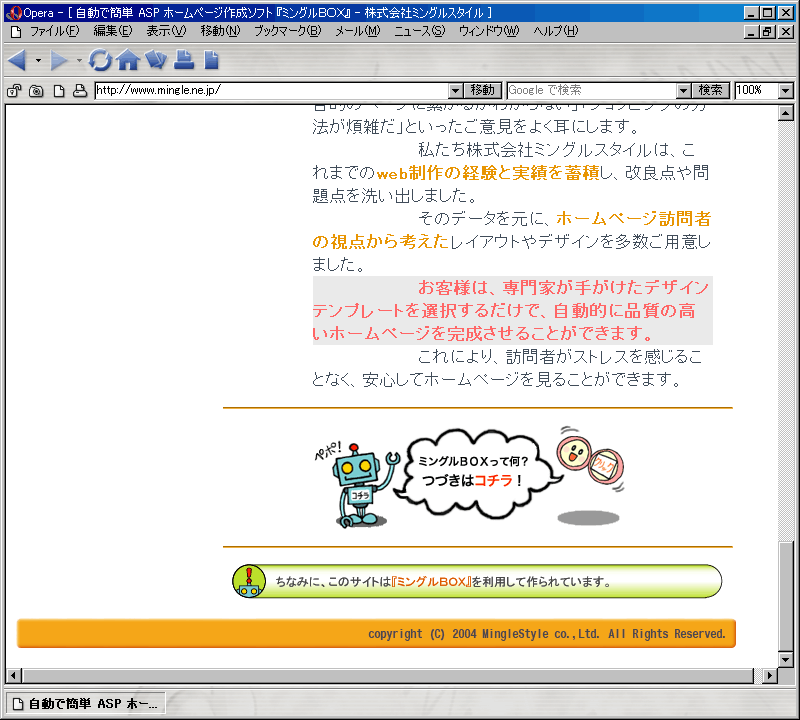Toggle images with the camera icon
This screenshot has width=800, height=720.
[36, 91]
